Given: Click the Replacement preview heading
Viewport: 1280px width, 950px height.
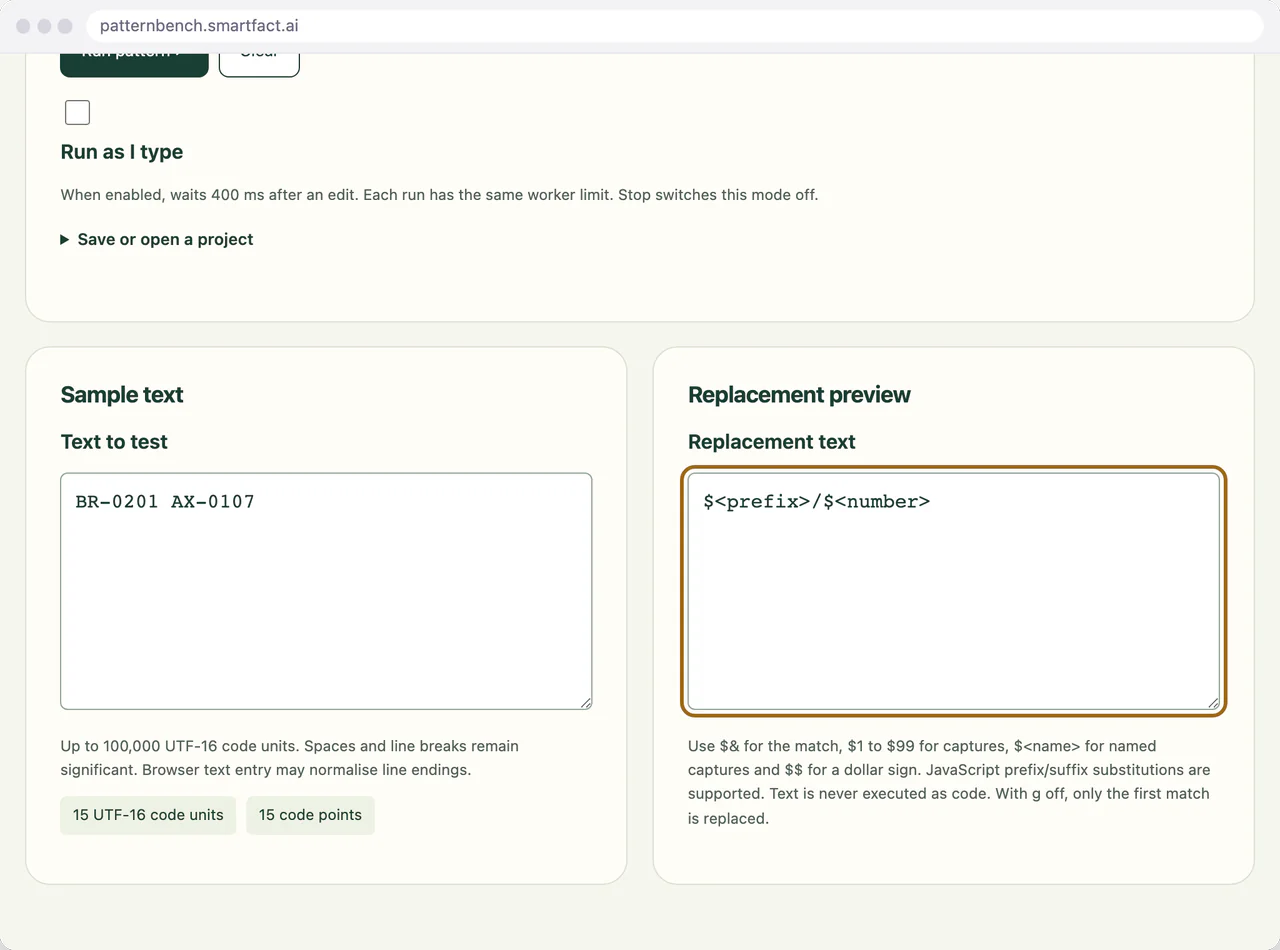Looking at the screenshot, I should (x=799, y=395).
